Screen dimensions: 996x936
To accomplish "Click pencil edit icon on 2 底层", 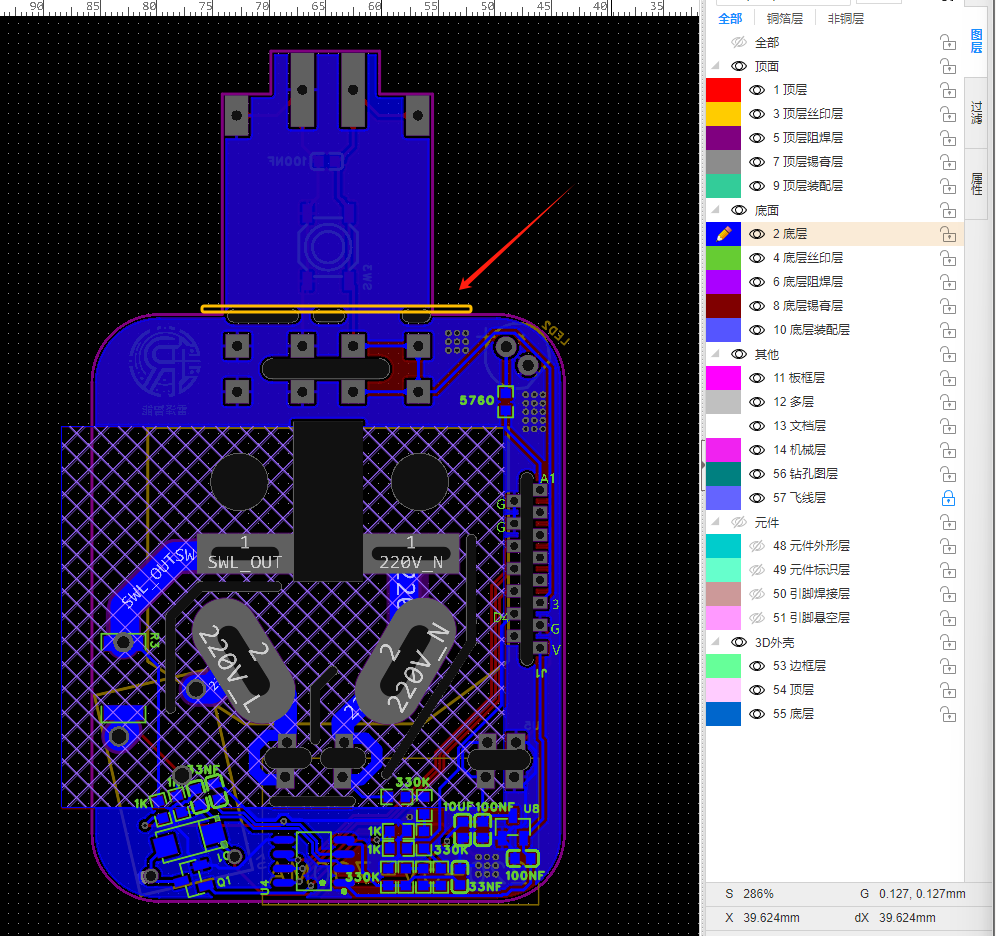I will 723,234.
